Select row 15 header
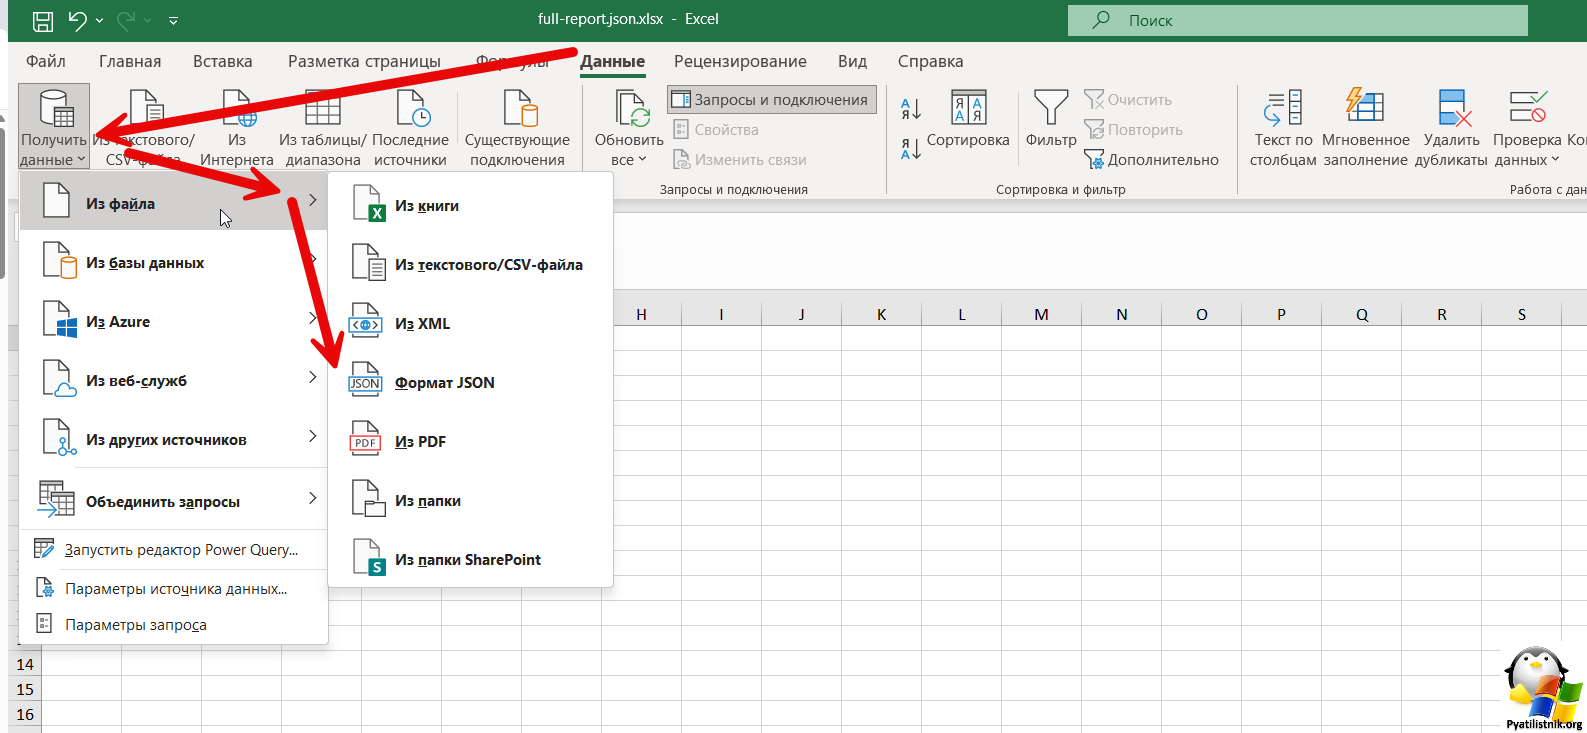 25,689
